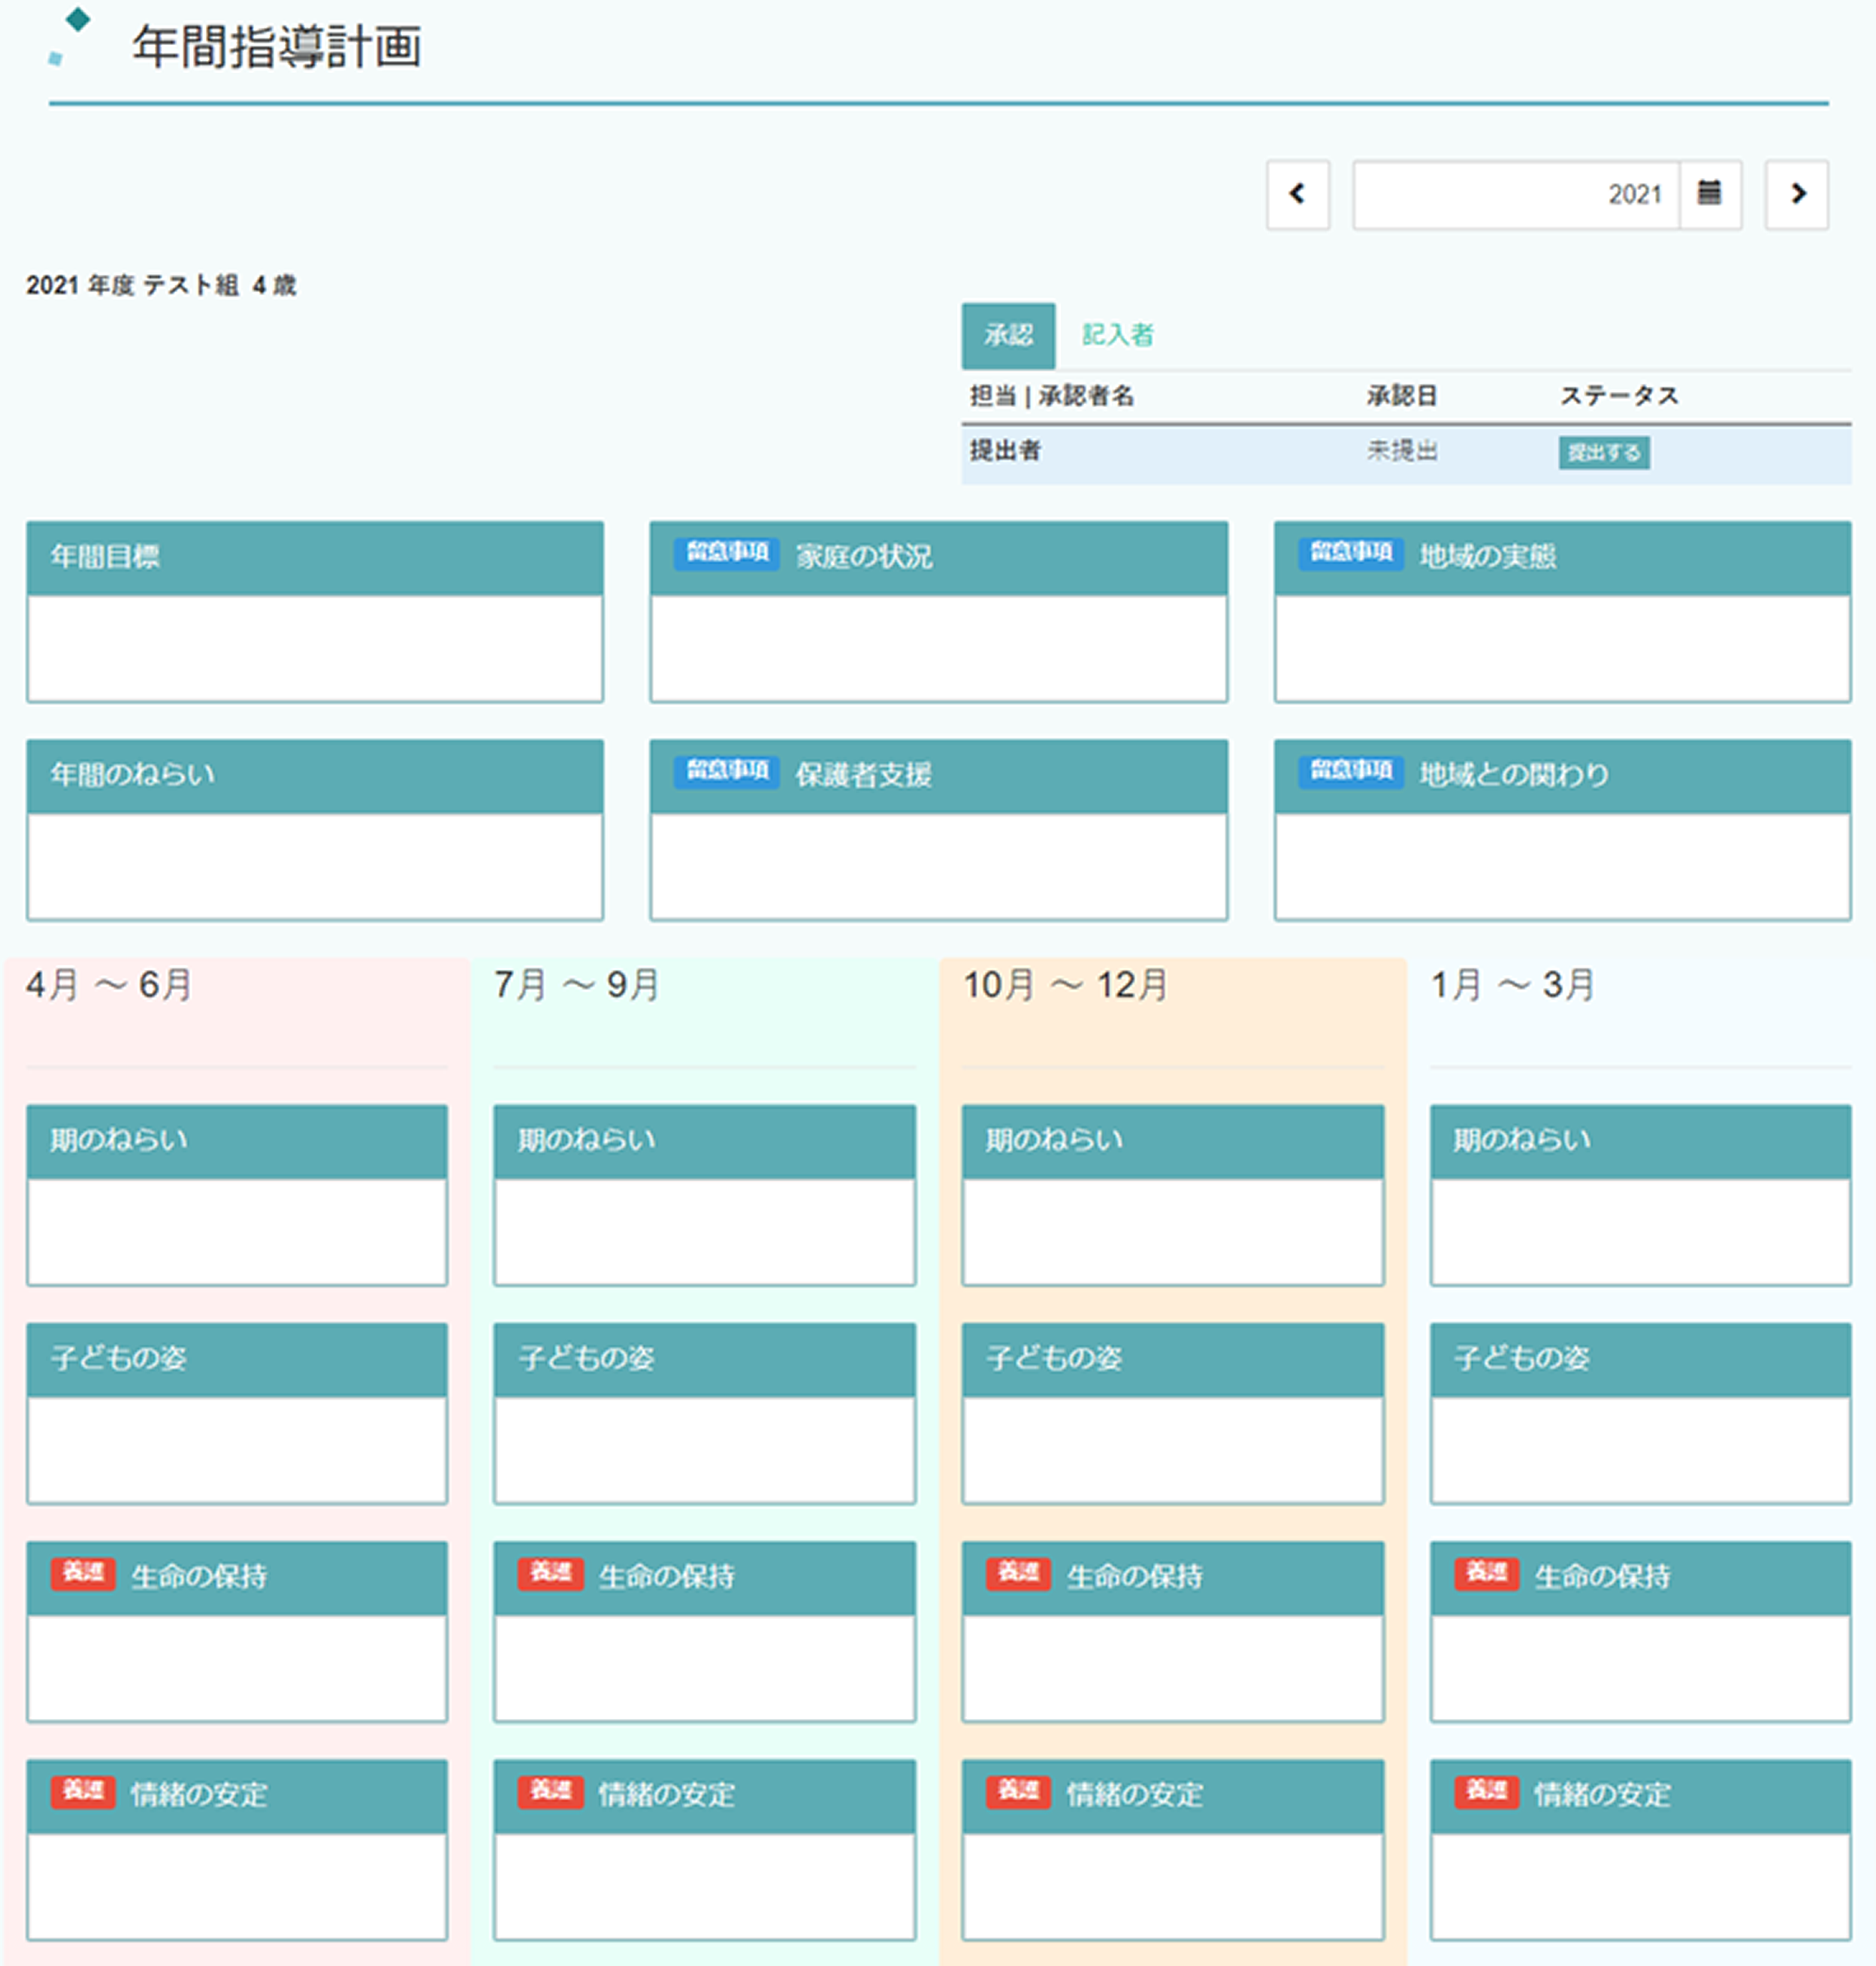Click the 年間のねらい text area
The height and width of the screenshot is (1966, 1876).
[x=315, y=866]
